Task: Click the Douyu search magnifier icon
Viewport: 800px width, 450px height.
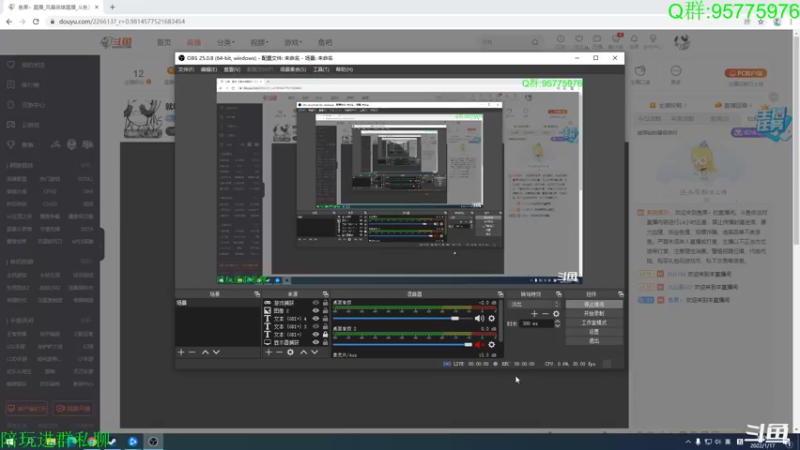Action: [x=535, y=42]
